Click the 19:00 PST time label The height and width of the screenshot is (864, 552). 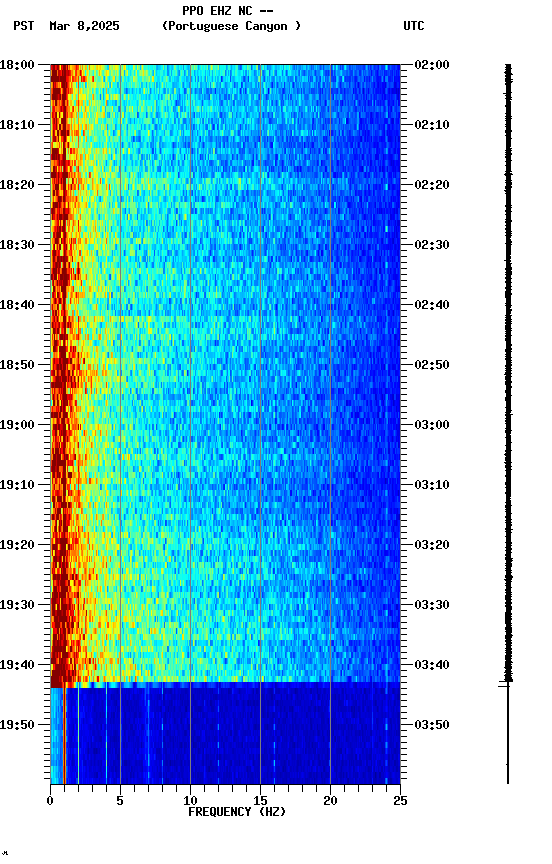pos(17,425)
